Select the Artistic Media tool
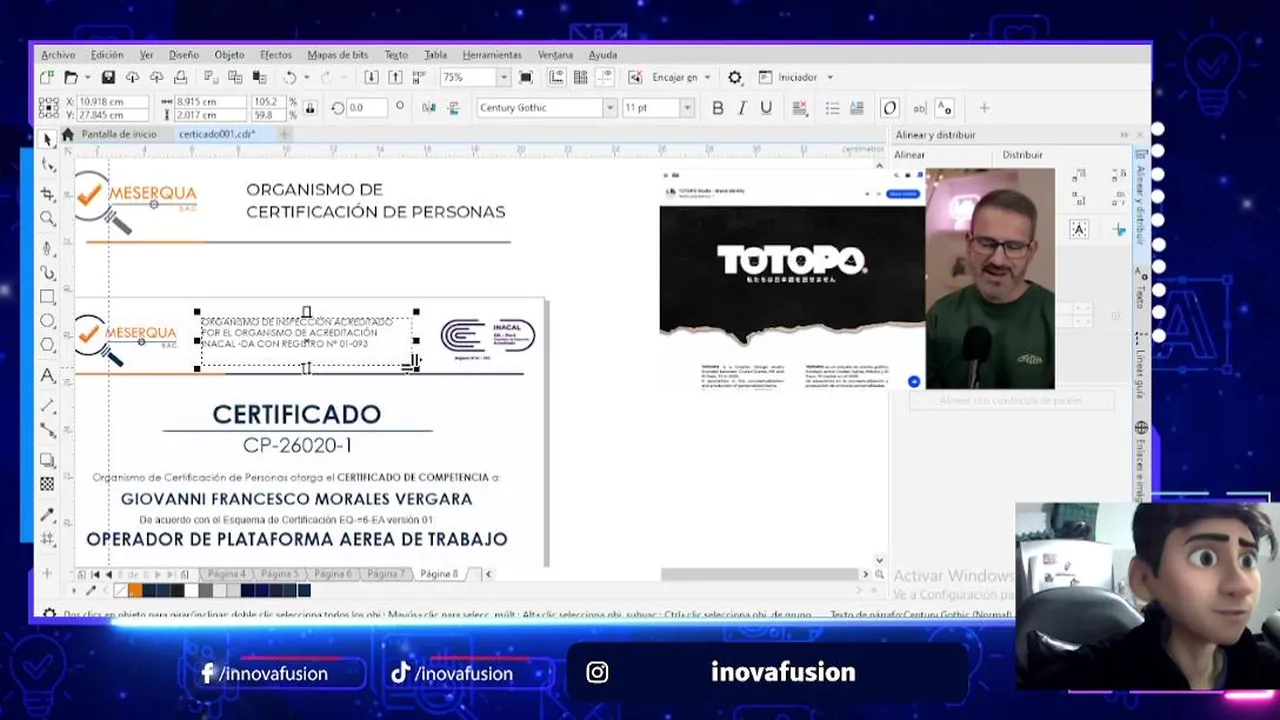This screenshot has height=720, width=1280. [48, 272]
